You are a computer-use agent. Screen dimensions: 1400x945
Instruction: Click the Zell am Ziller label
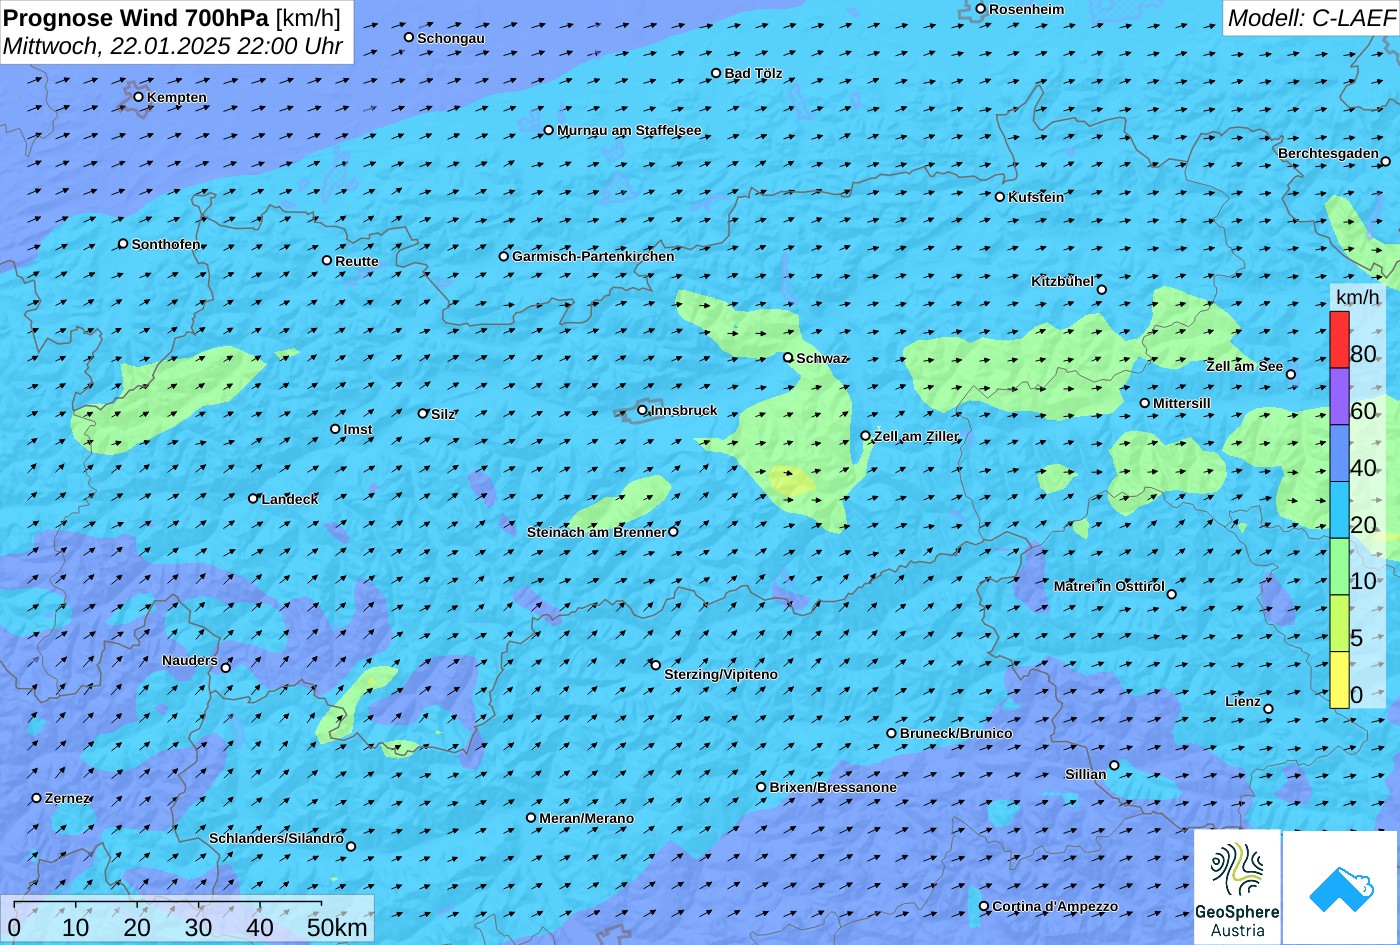(916, 436)
